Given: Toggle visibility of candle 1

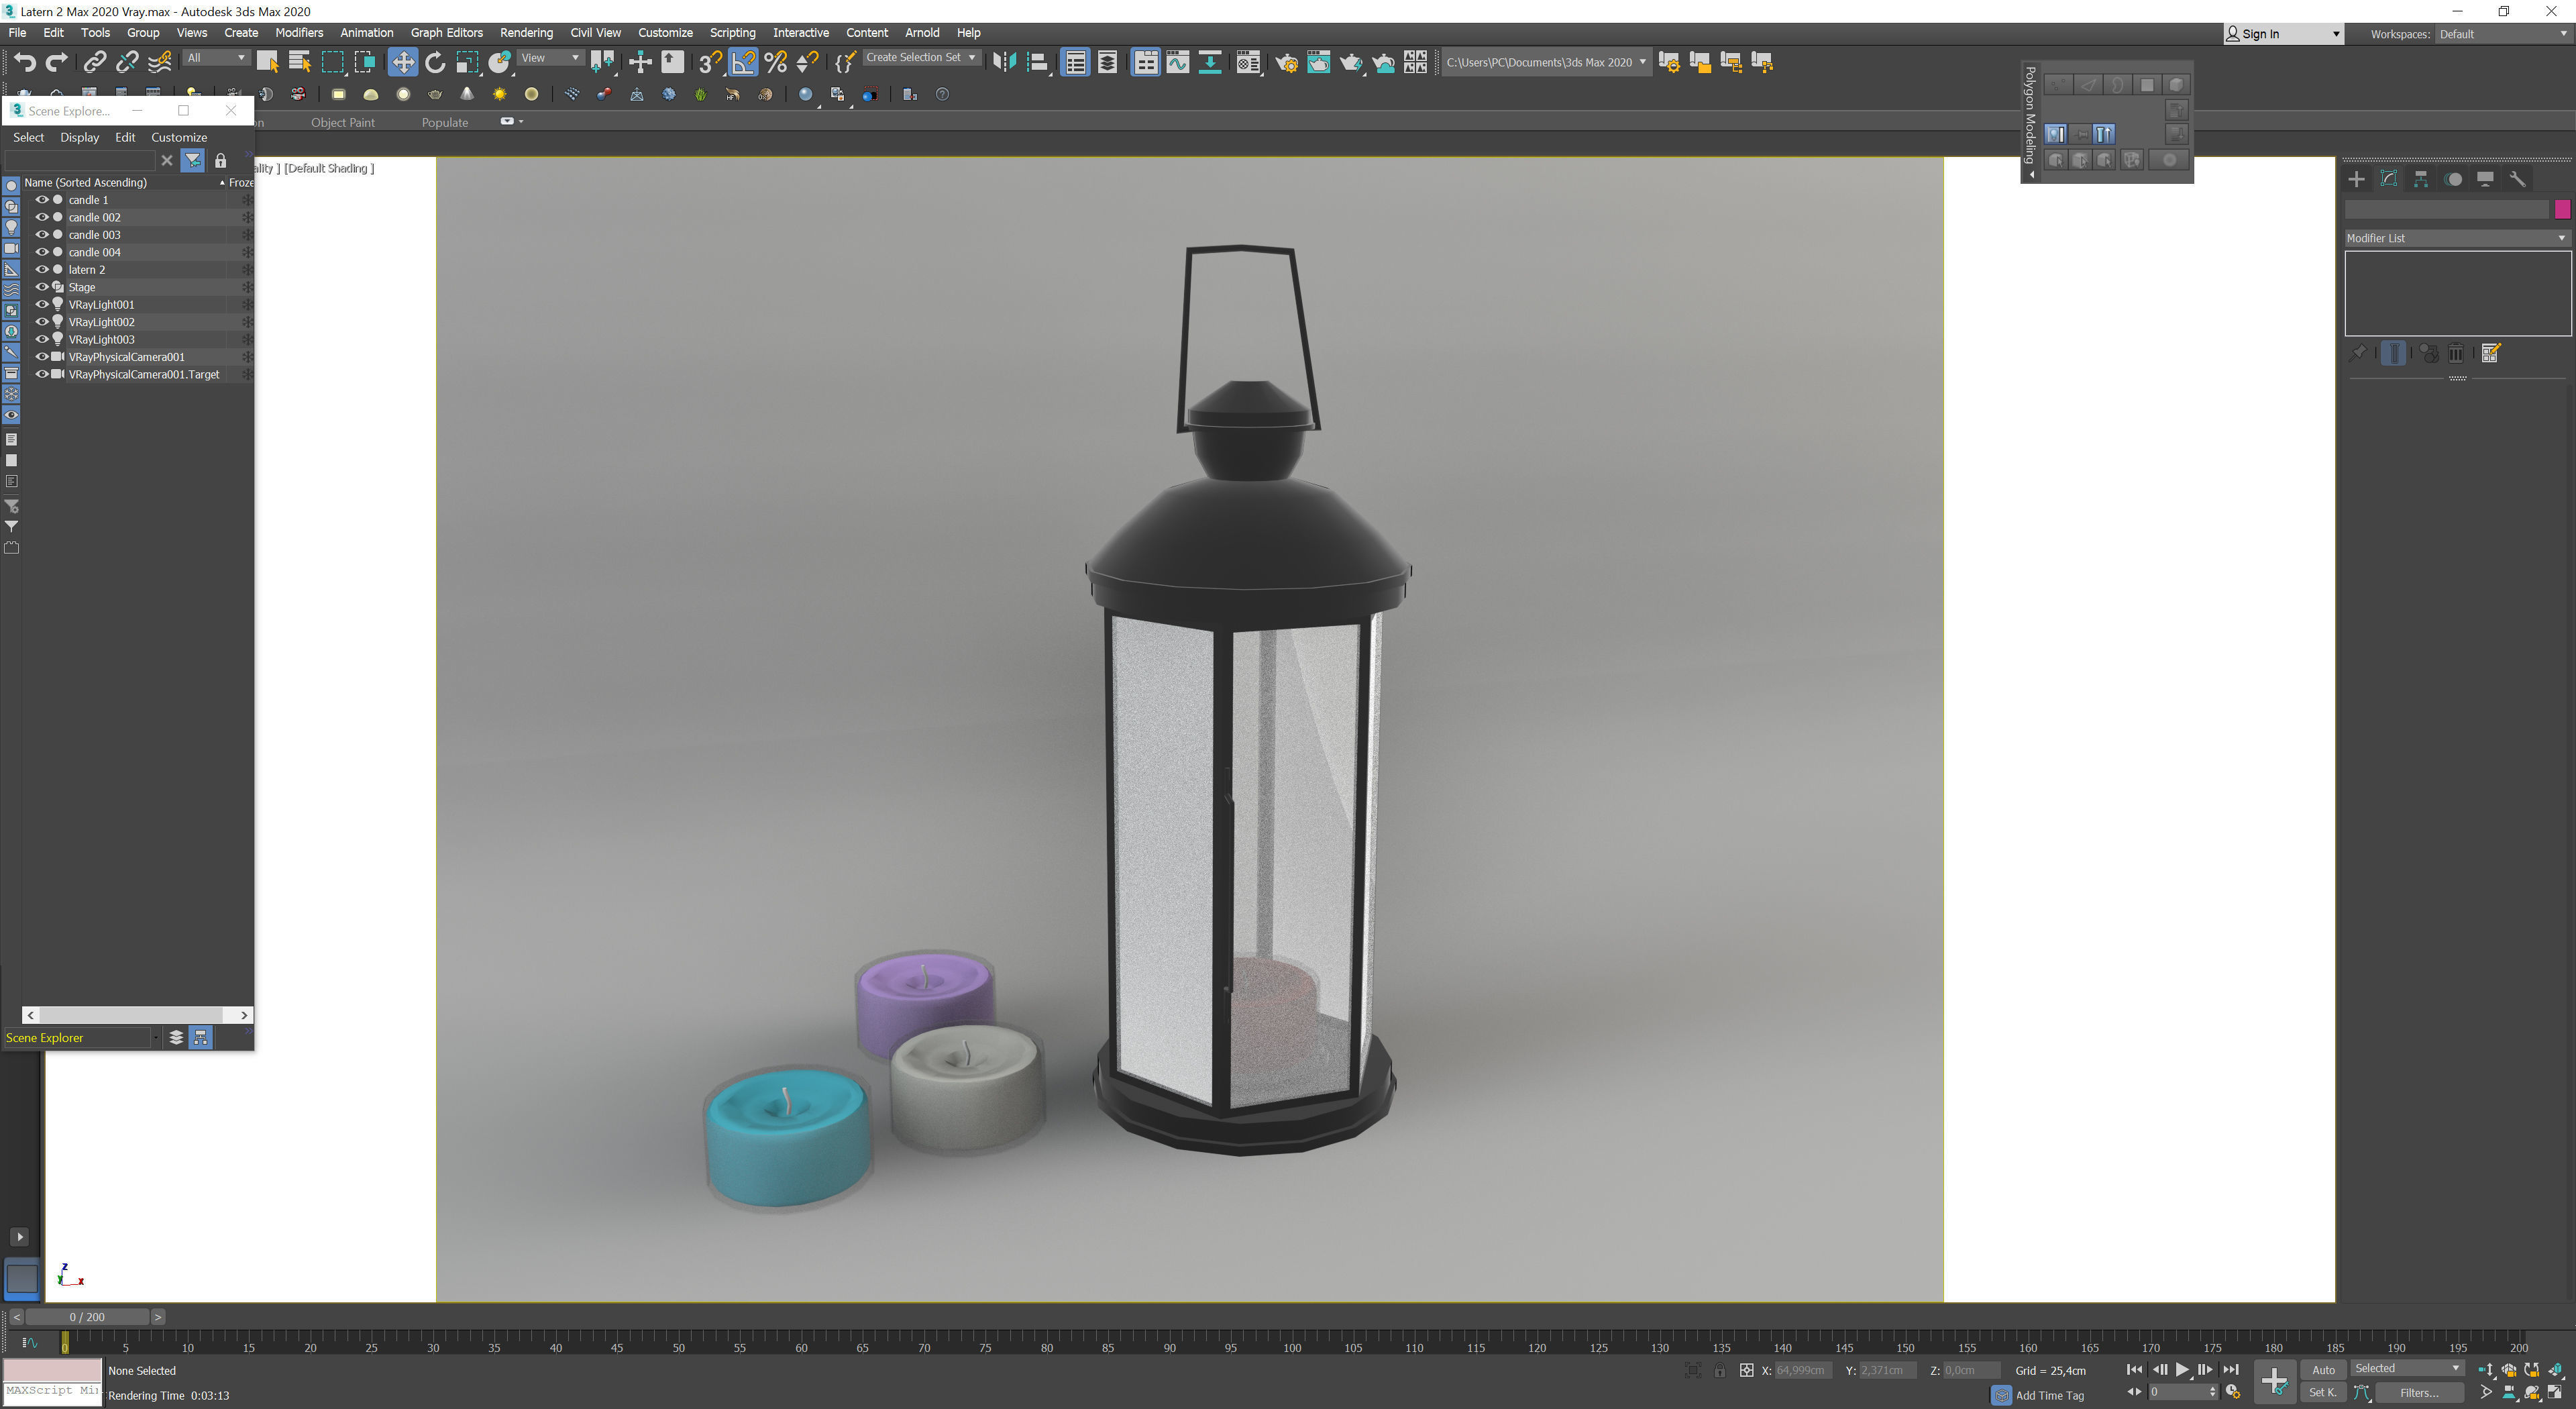Looking at the screenshot, I should pyautogui.click(x=42, y=199).
